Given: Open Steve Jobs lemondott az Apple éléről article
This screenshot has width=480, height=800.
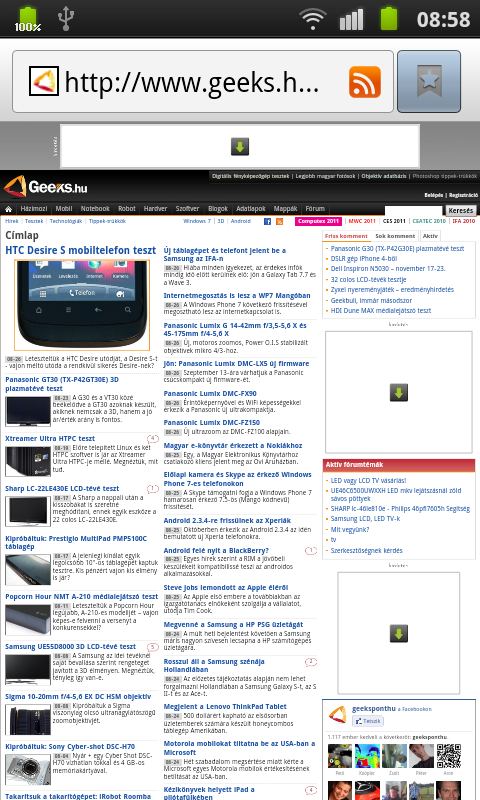Looking at the screenshot, I should tap(226, 588).
